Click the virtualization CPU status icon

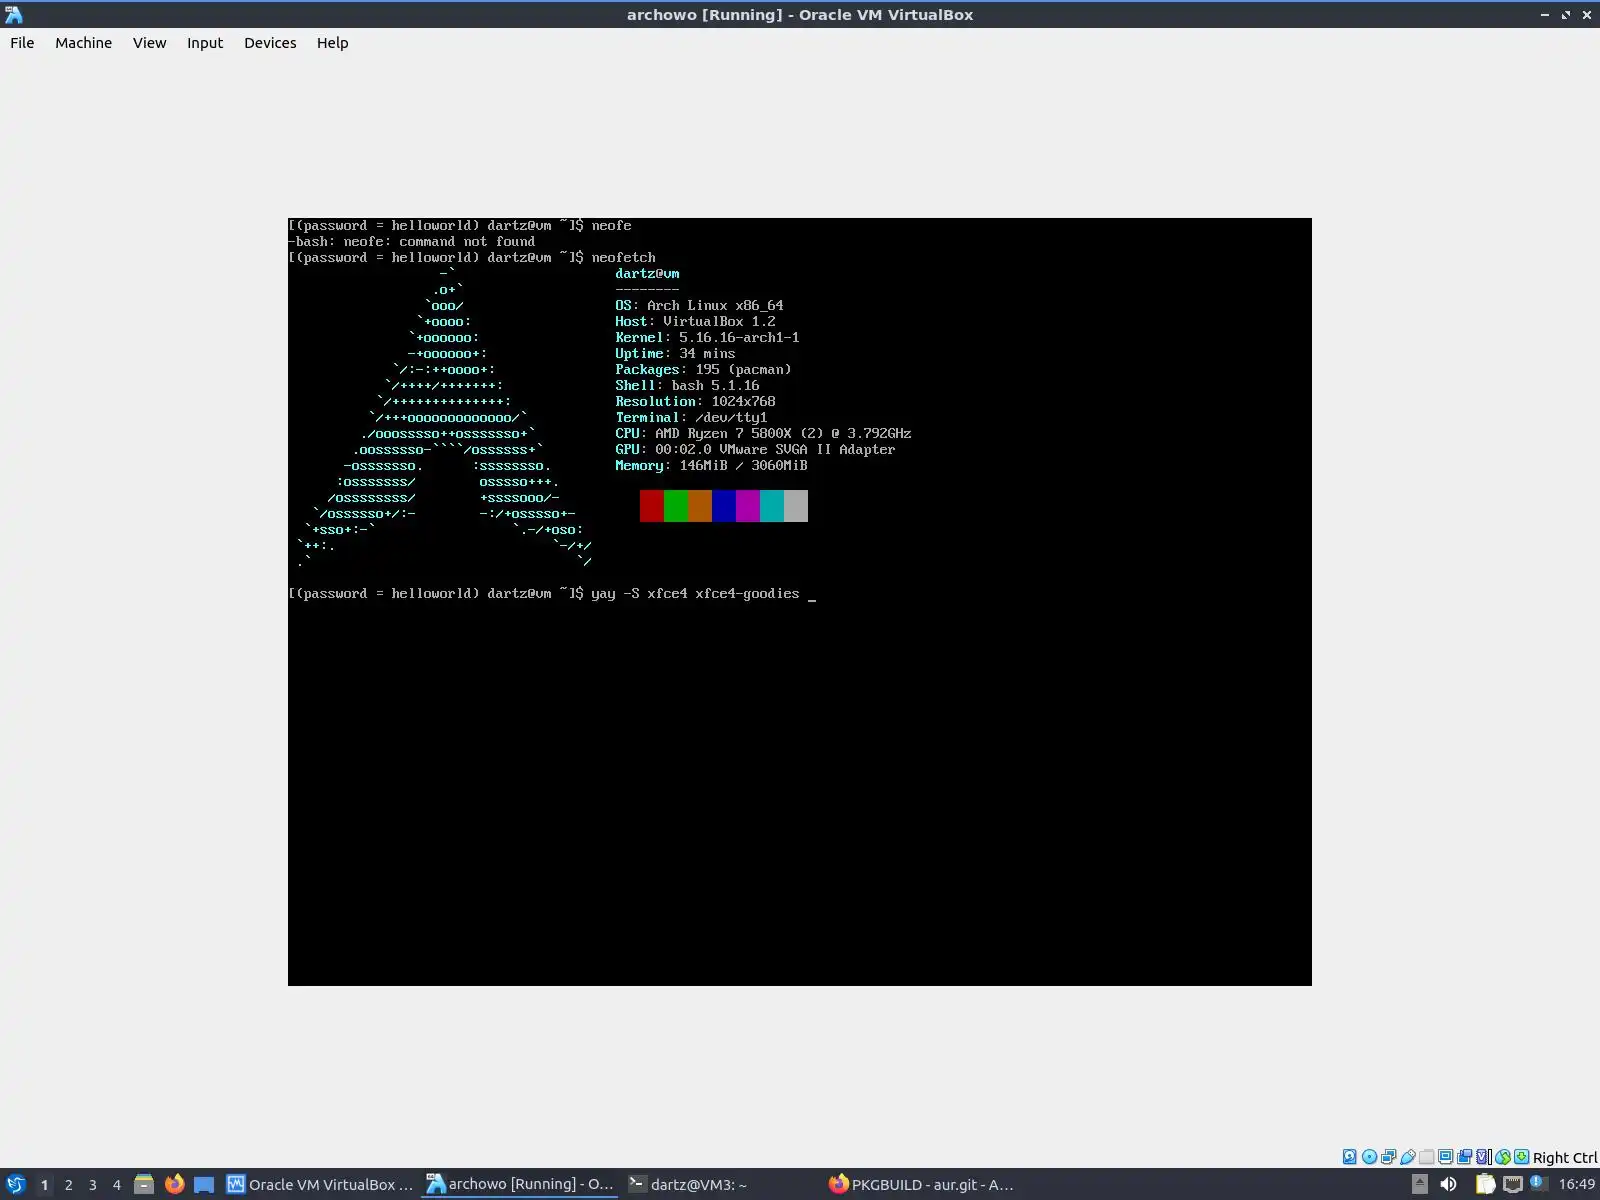[1483, 1157]
